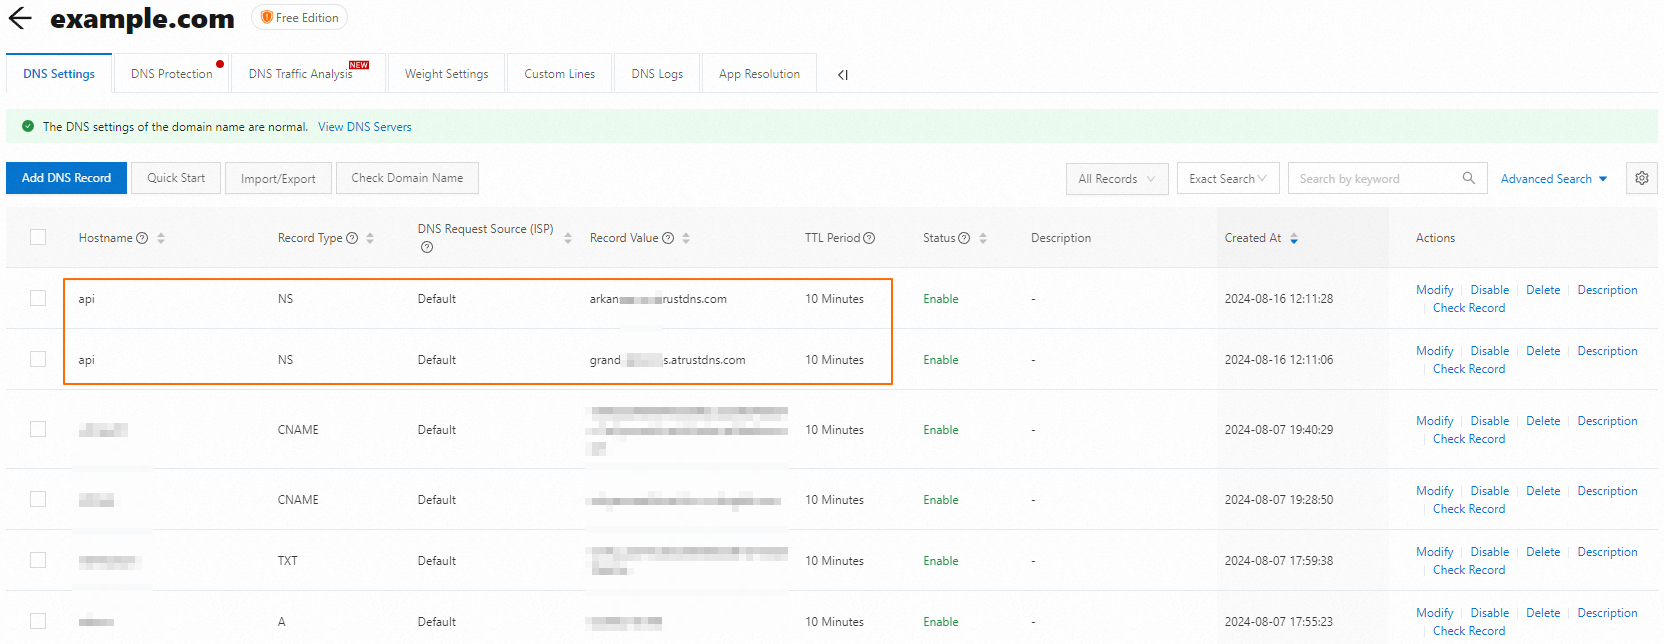Sort by Status using sort arrows
Viewport: 1664px width, 644px height.
[983, 238]
